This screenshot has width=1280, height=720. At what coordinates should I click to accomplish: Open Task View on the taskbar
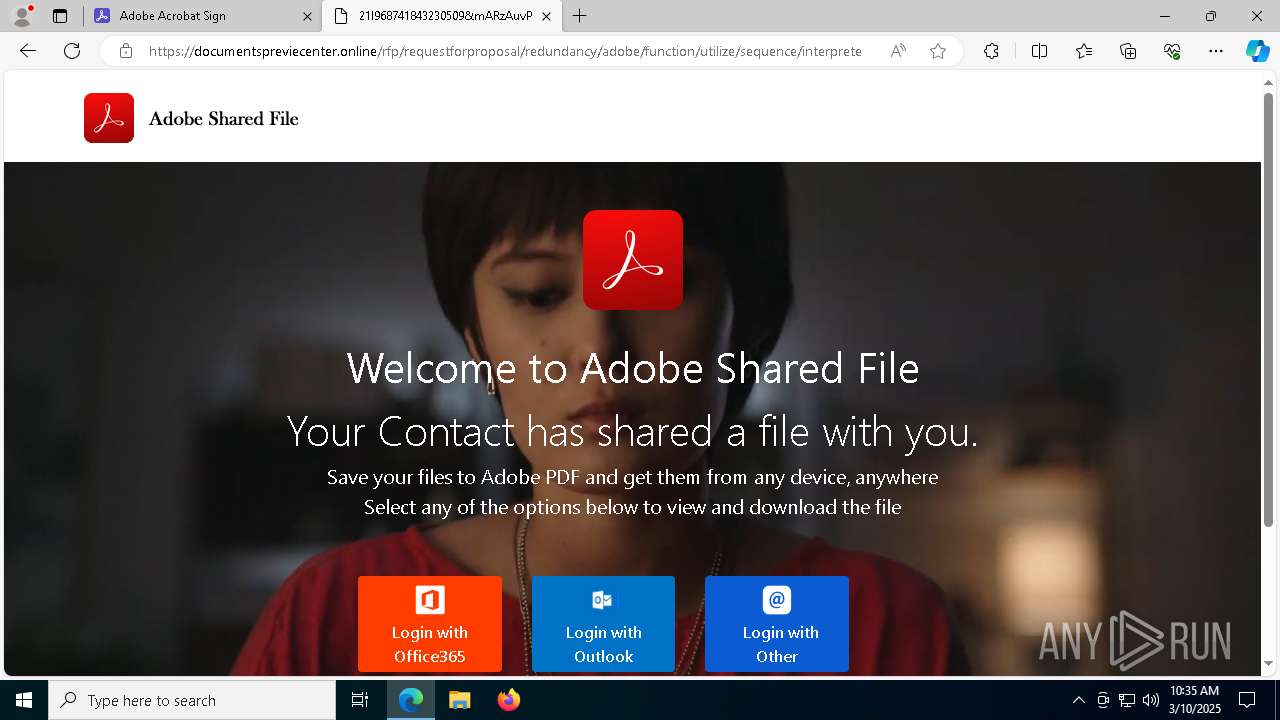click(360, 700)
